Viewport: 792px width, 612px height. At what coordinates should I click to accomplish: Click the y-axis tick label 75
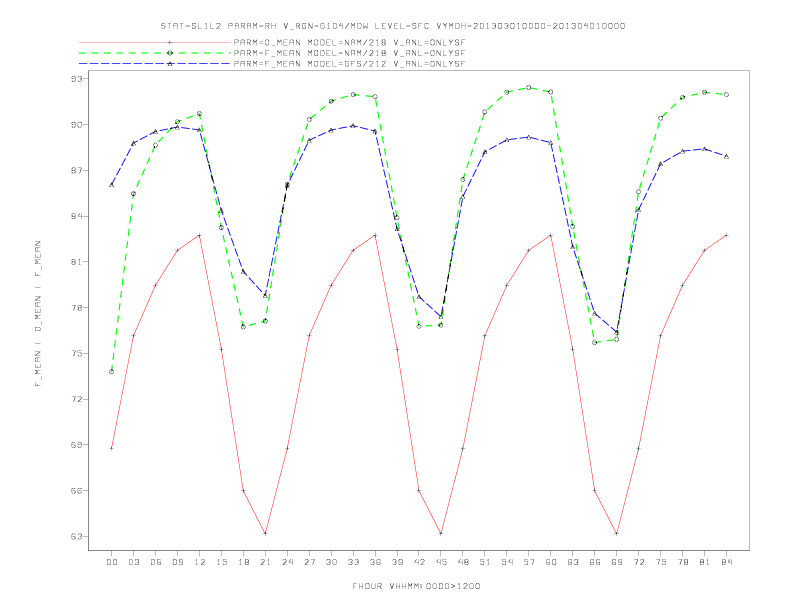(x=76, y=353)
